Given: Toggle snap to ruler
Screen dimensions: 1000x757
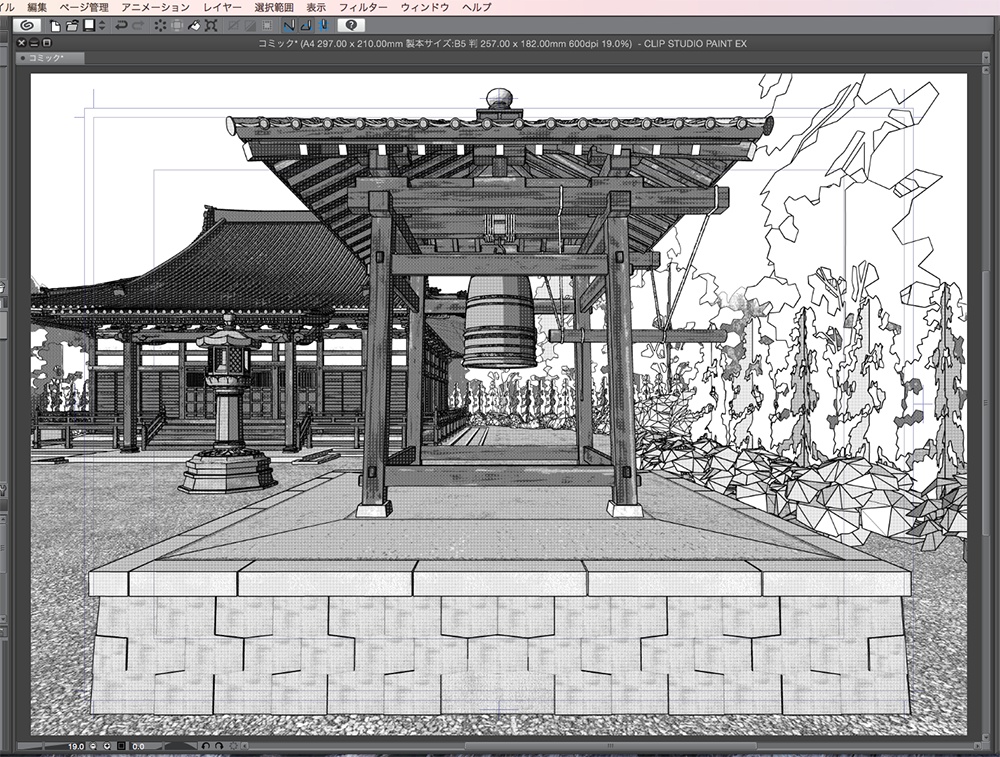Looking at the screenshot, I should click(x=289, y=27).
